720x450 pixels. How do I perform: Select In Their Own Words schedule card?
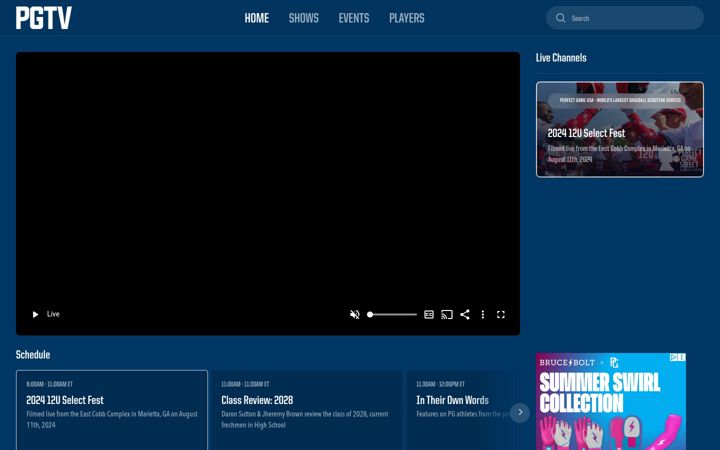(x=461, y=410)
